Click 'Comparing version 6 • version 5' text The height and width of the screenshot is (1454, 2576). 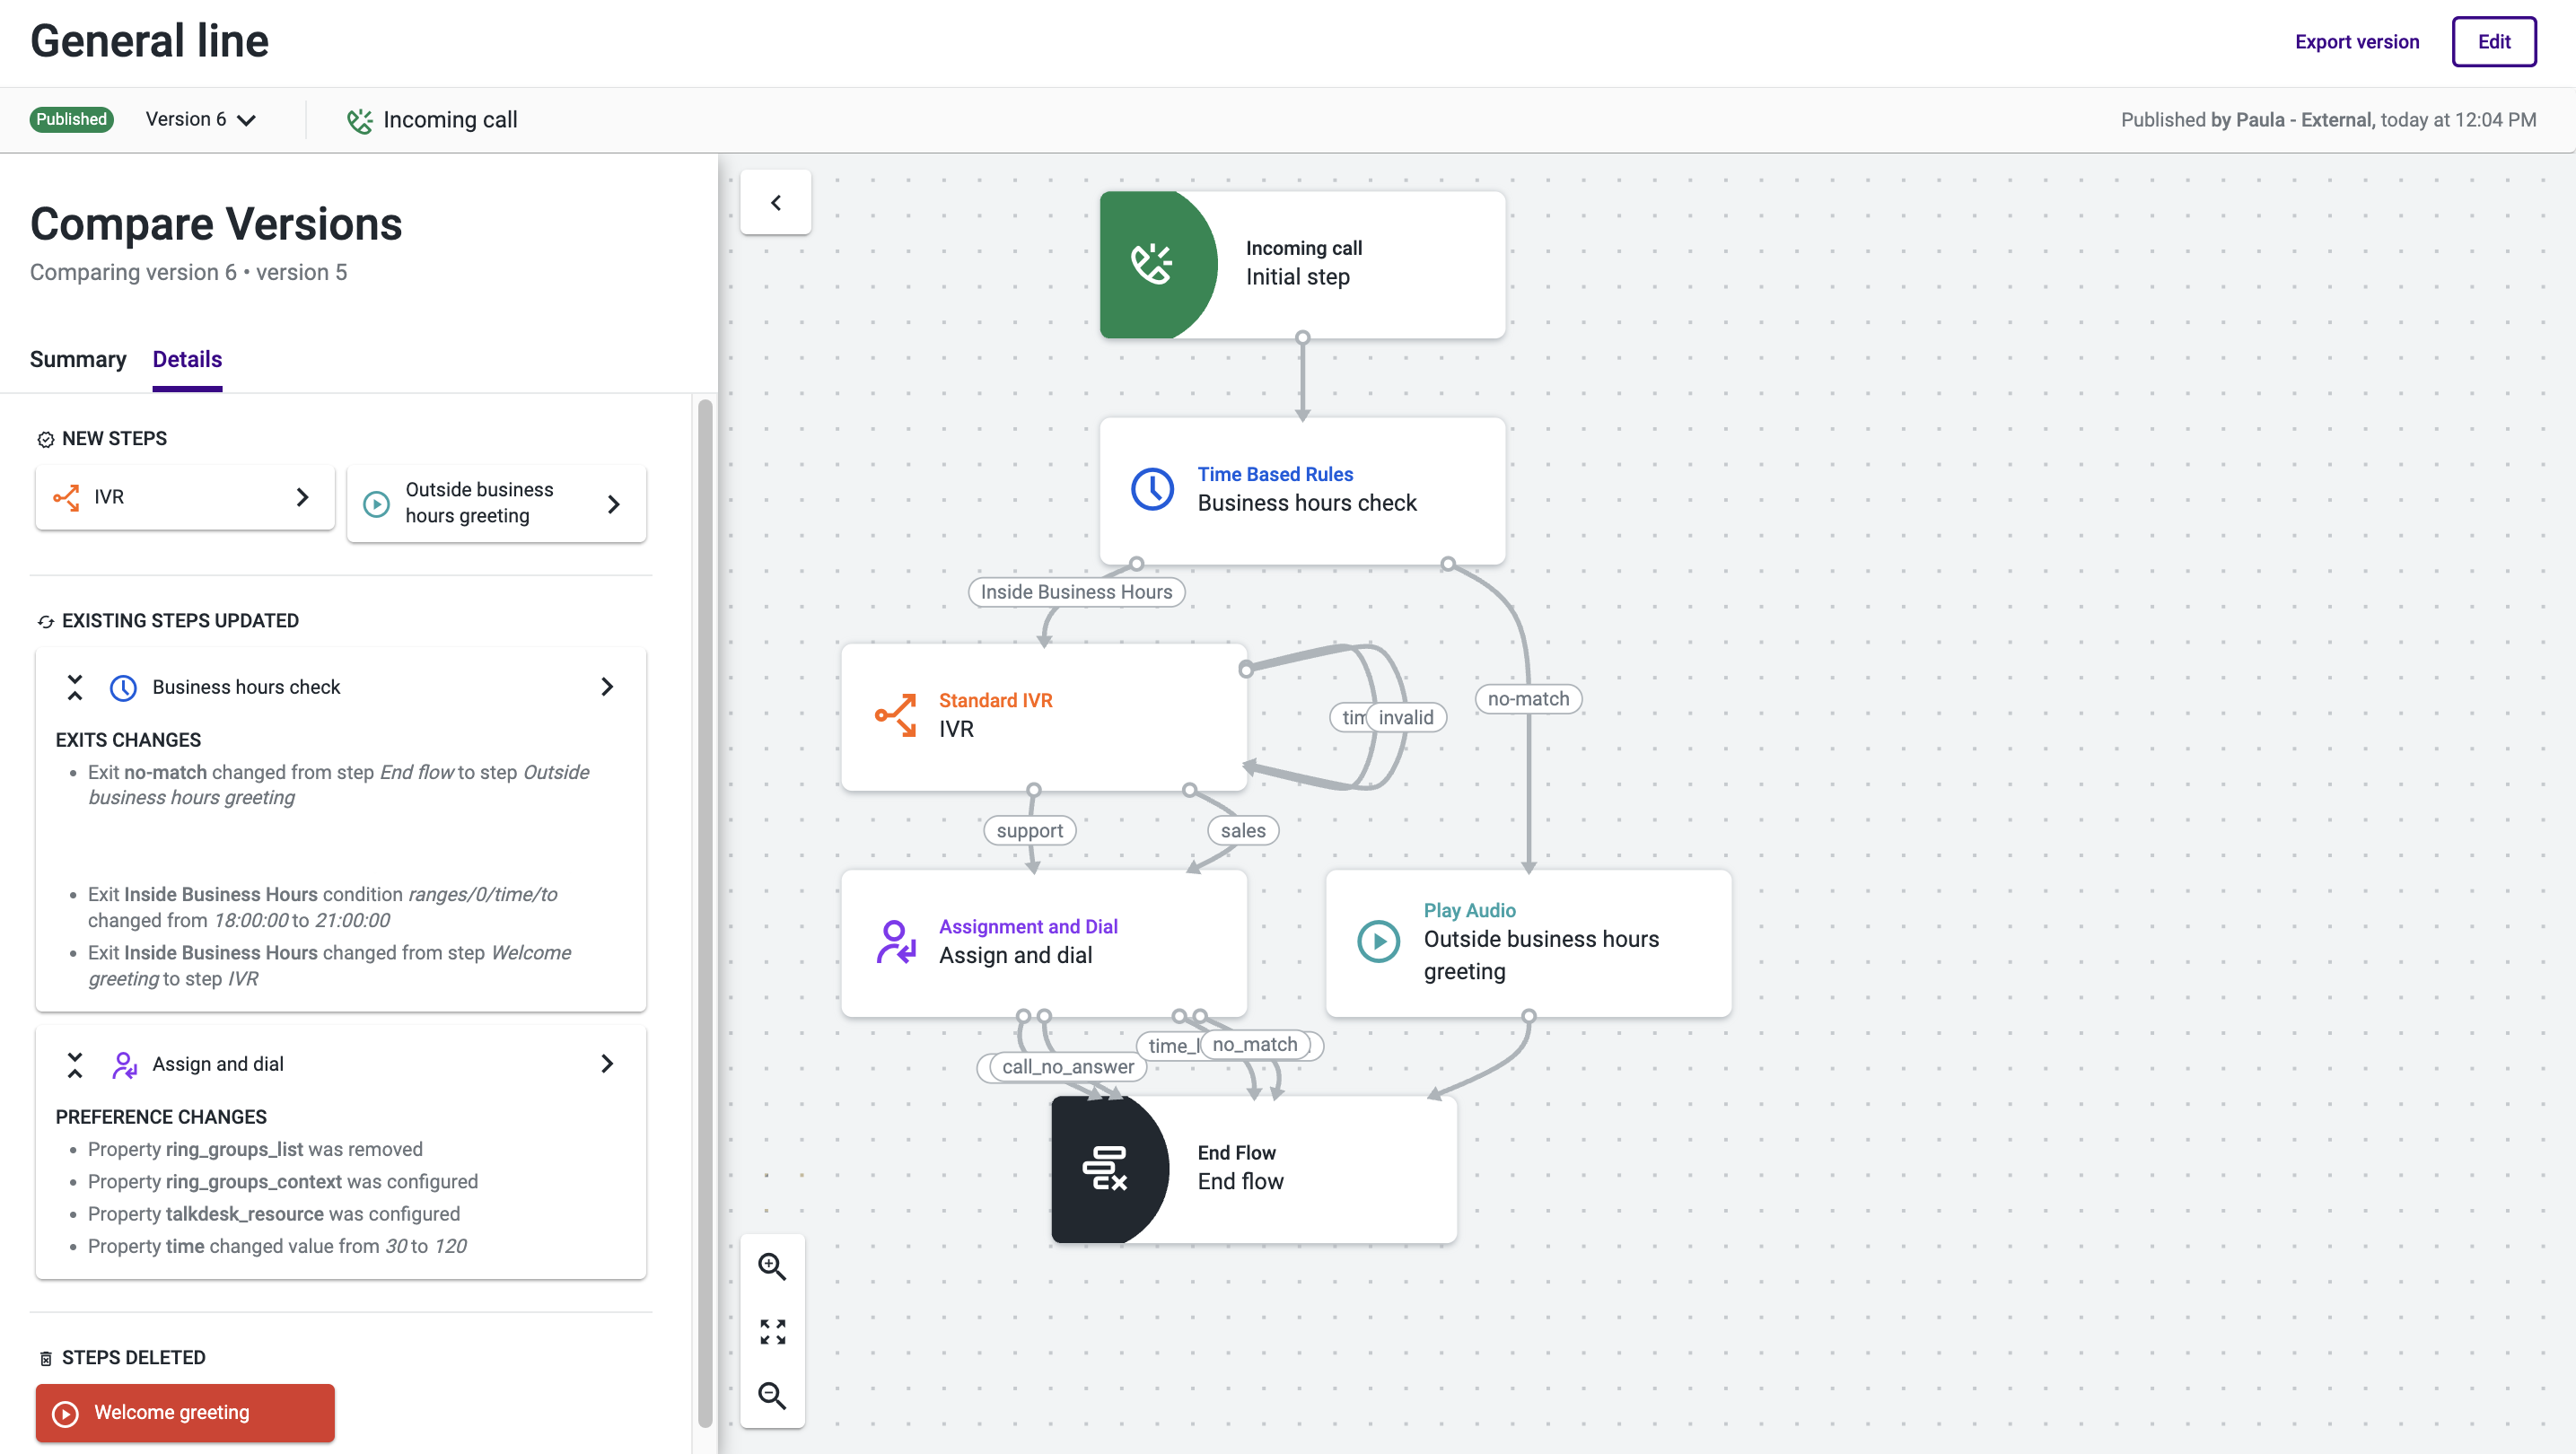coord(188,272)
